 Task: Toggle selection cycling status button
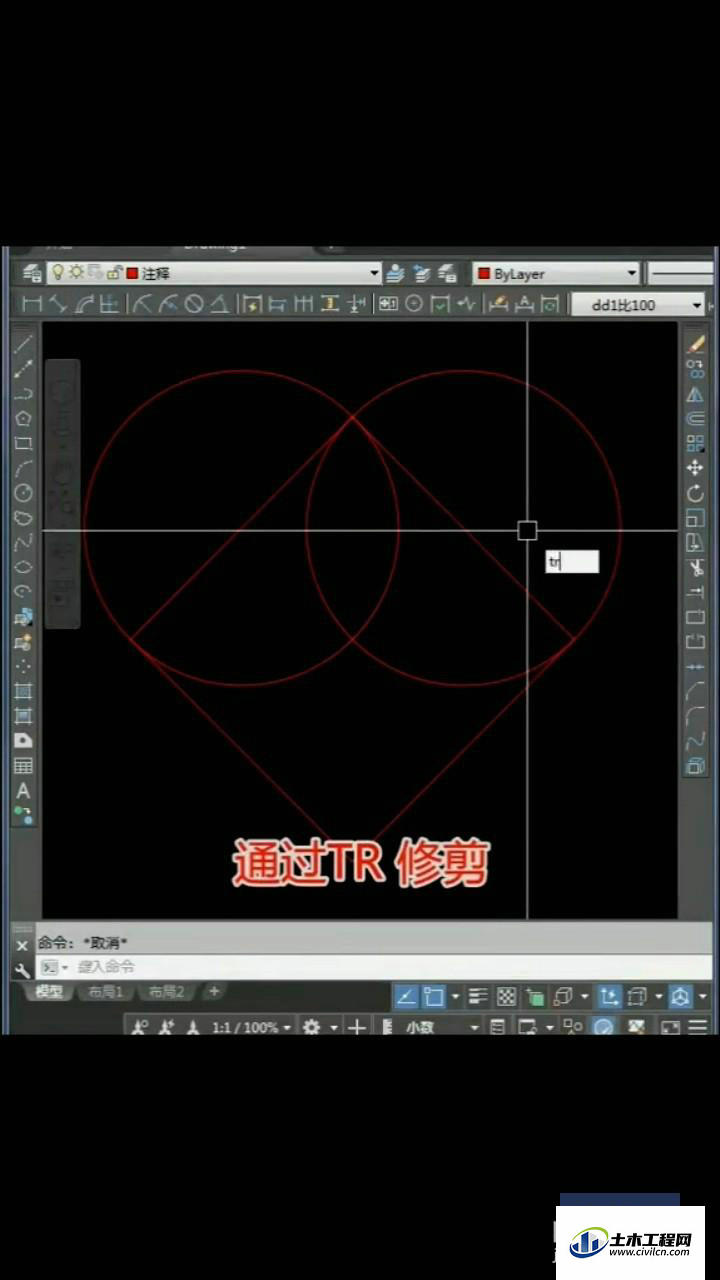point(535,996)
